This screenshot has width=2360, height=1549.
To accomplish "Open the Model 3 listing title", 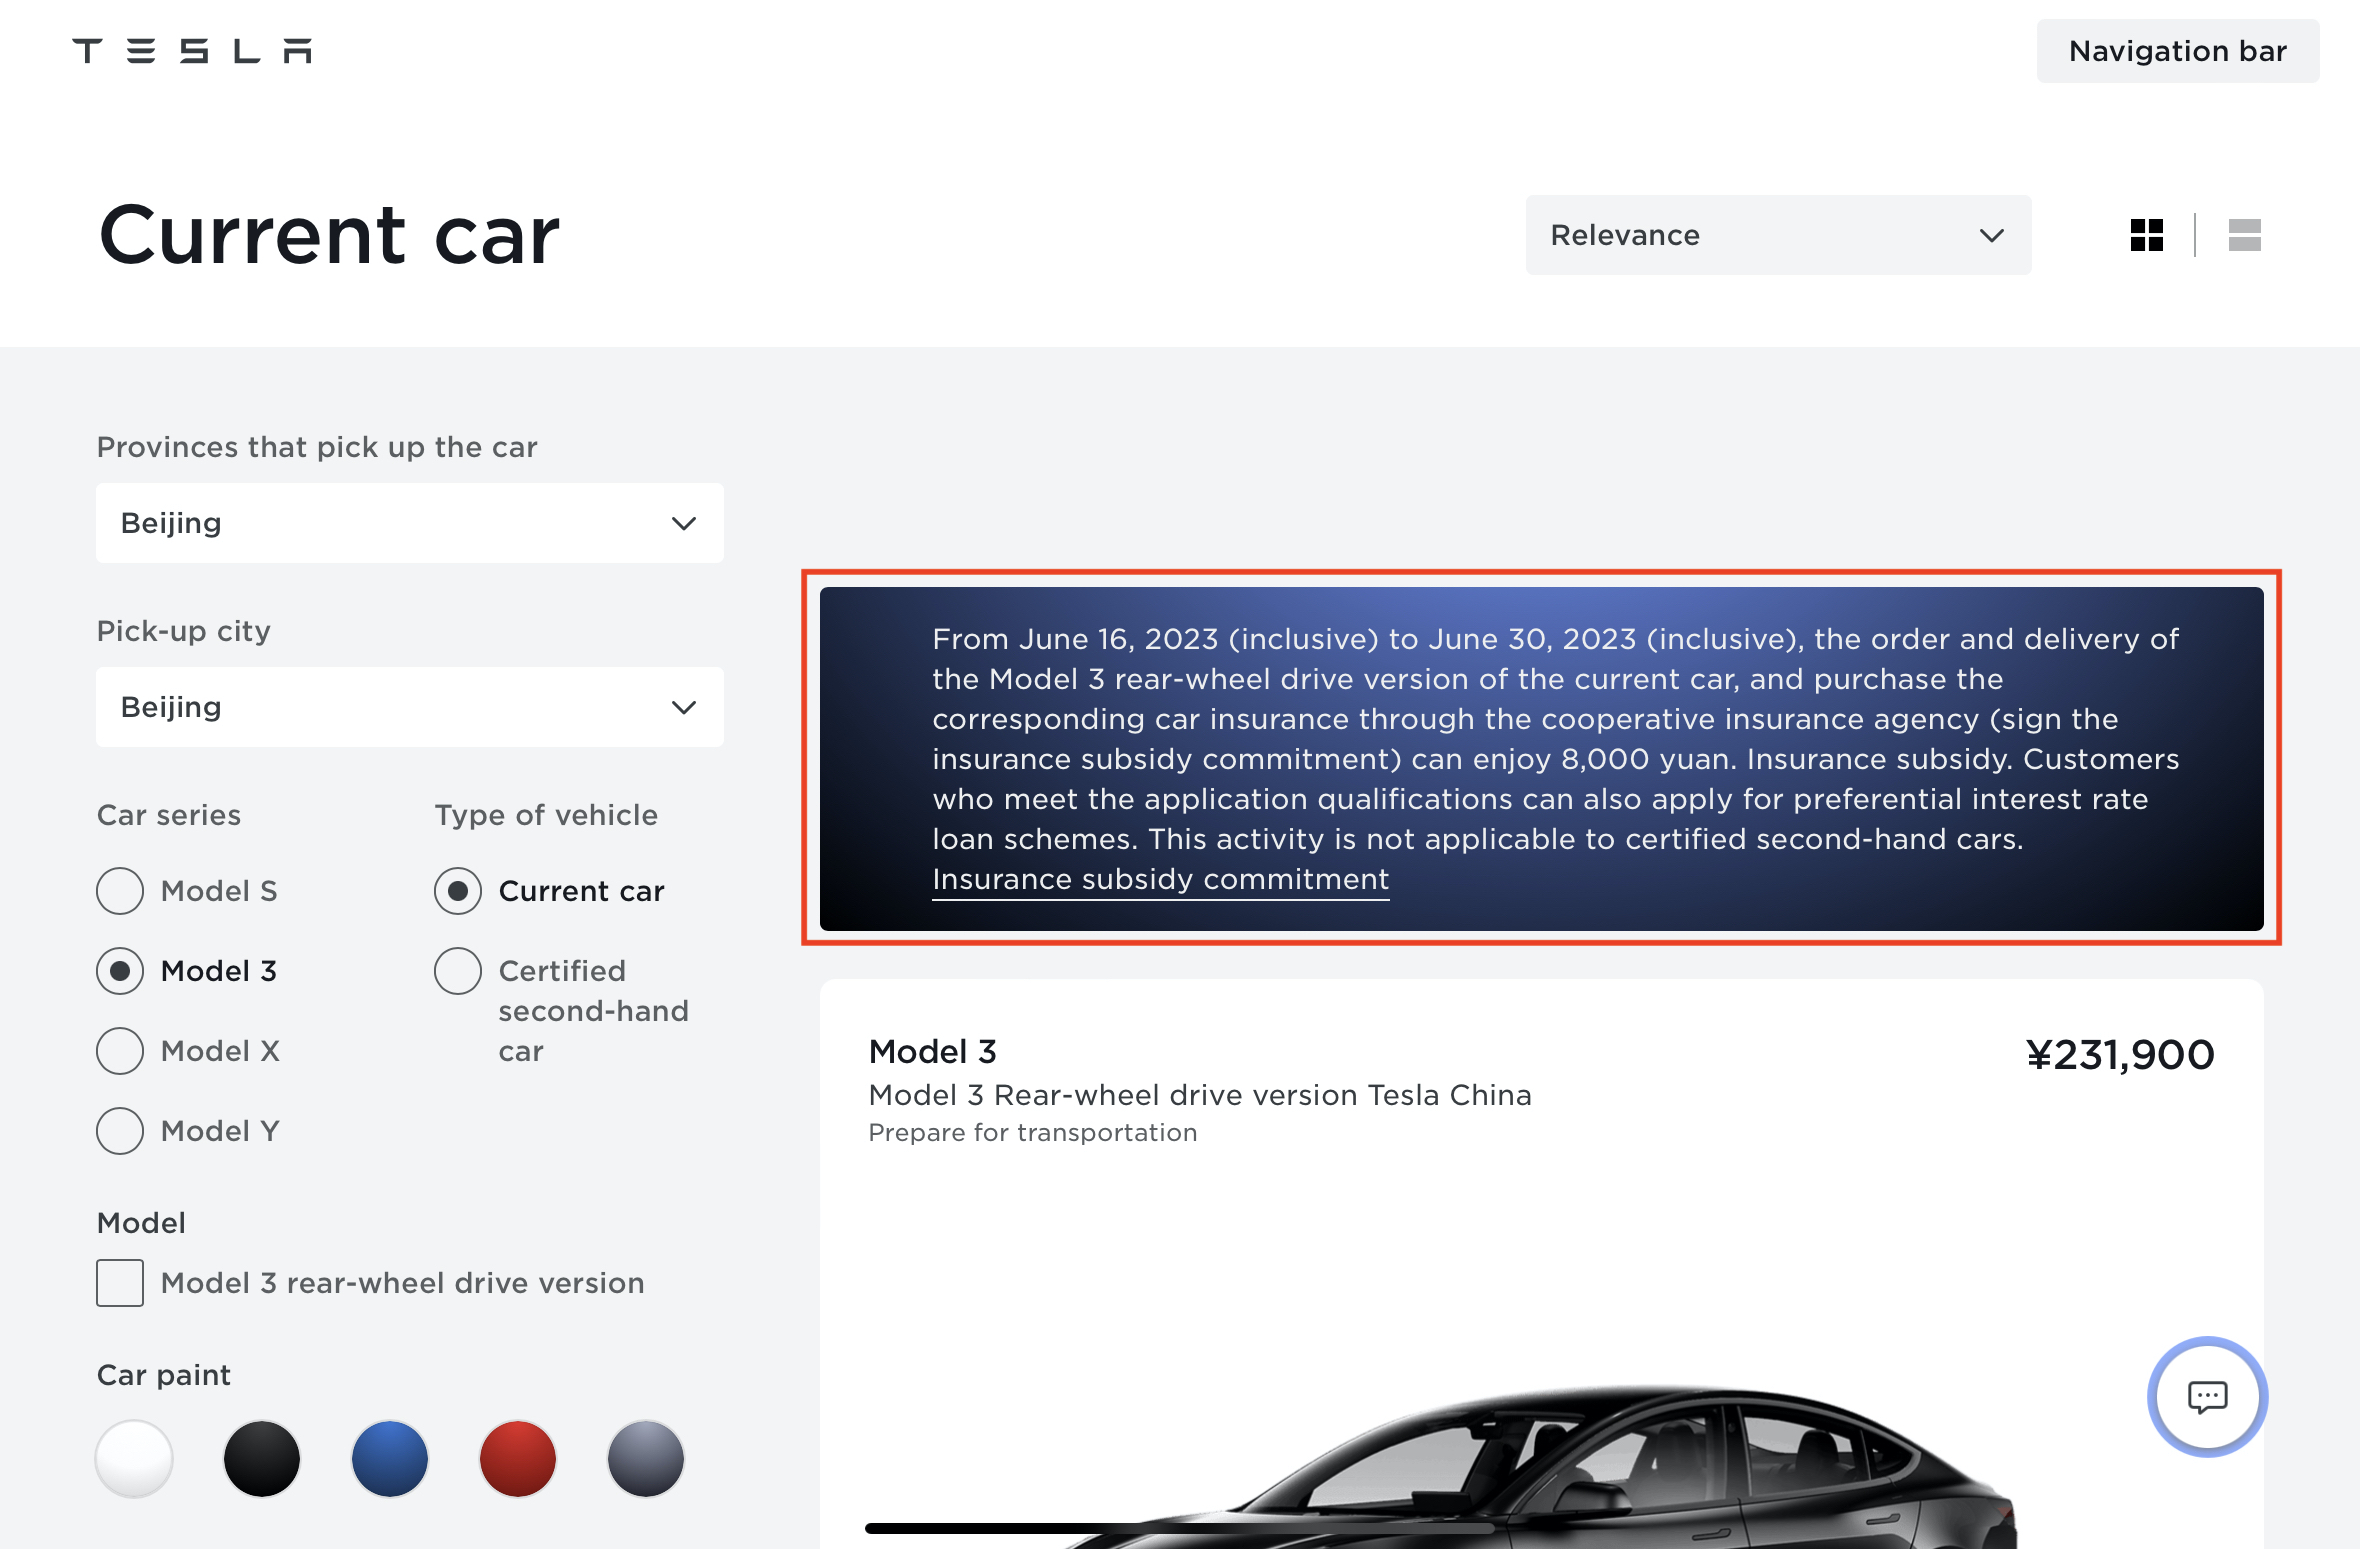I will coord(933,1051).
